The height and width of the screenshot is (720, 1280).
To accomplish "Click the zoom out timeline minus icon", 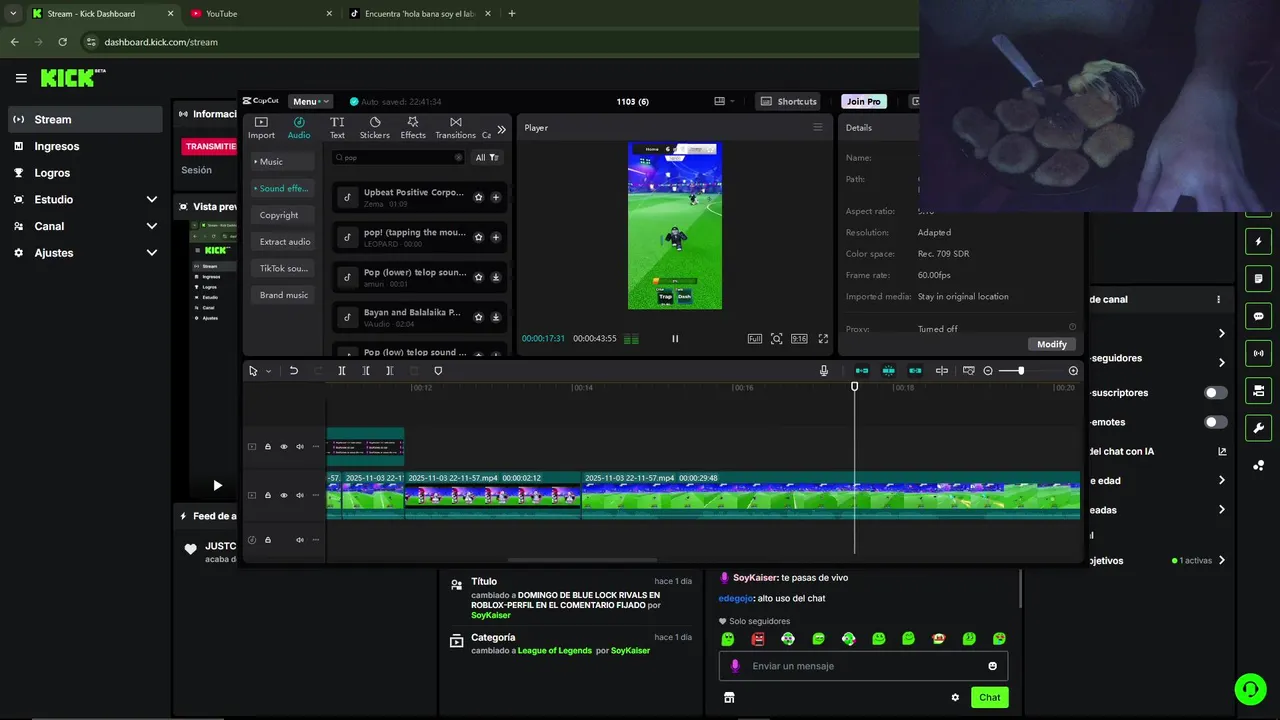I will [x=988, y=371].
